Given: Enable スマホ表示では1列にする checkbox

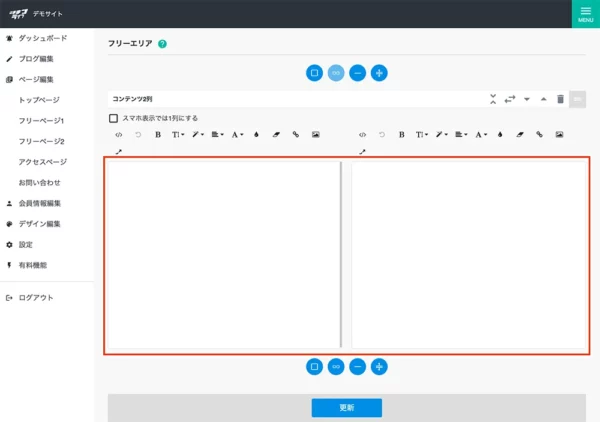Looking at the screenshot, I should (x=113, y=118).
